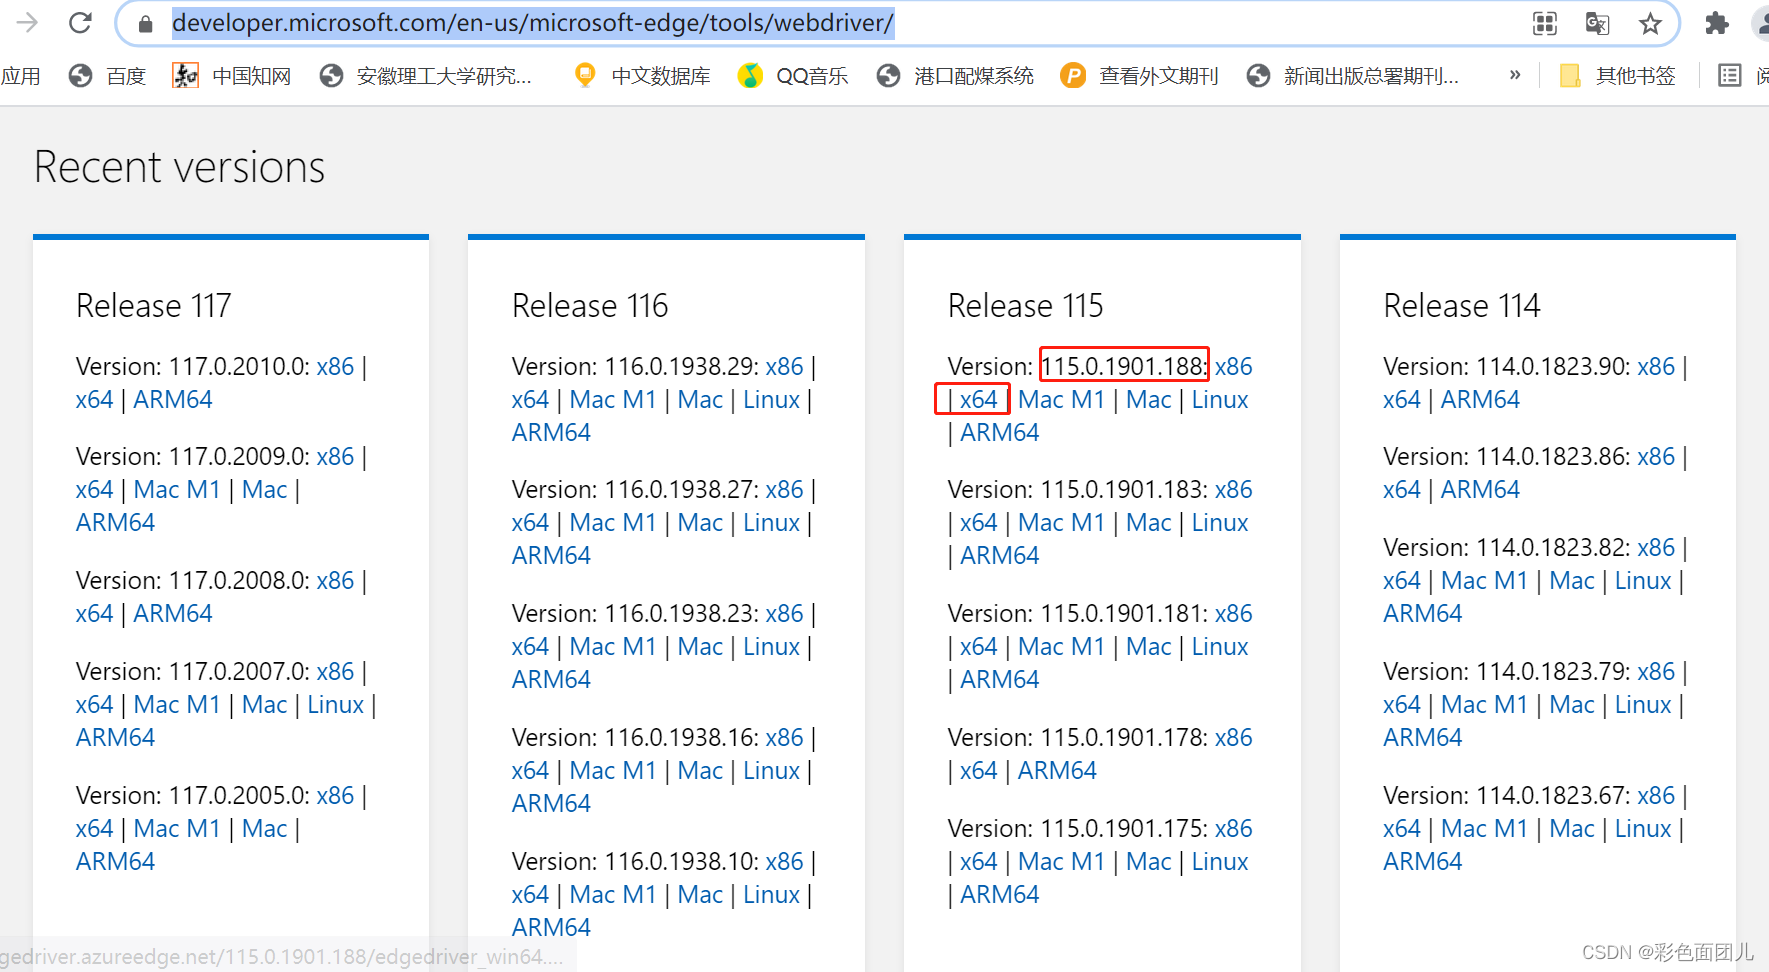Image resolution: width=1769 pixels, height=972 pixels.
Task: Click the translate page icon
Action: click(x=1597, y=24)
